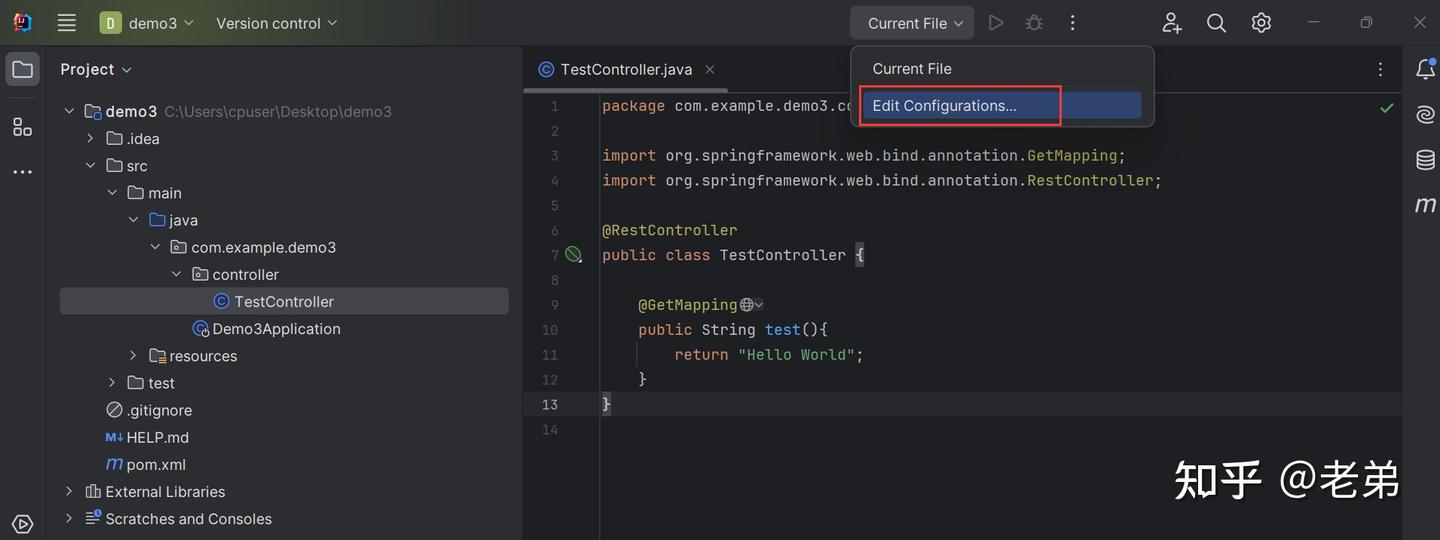
Task: Open the Maven tool window
Action: click(1425, 205)
